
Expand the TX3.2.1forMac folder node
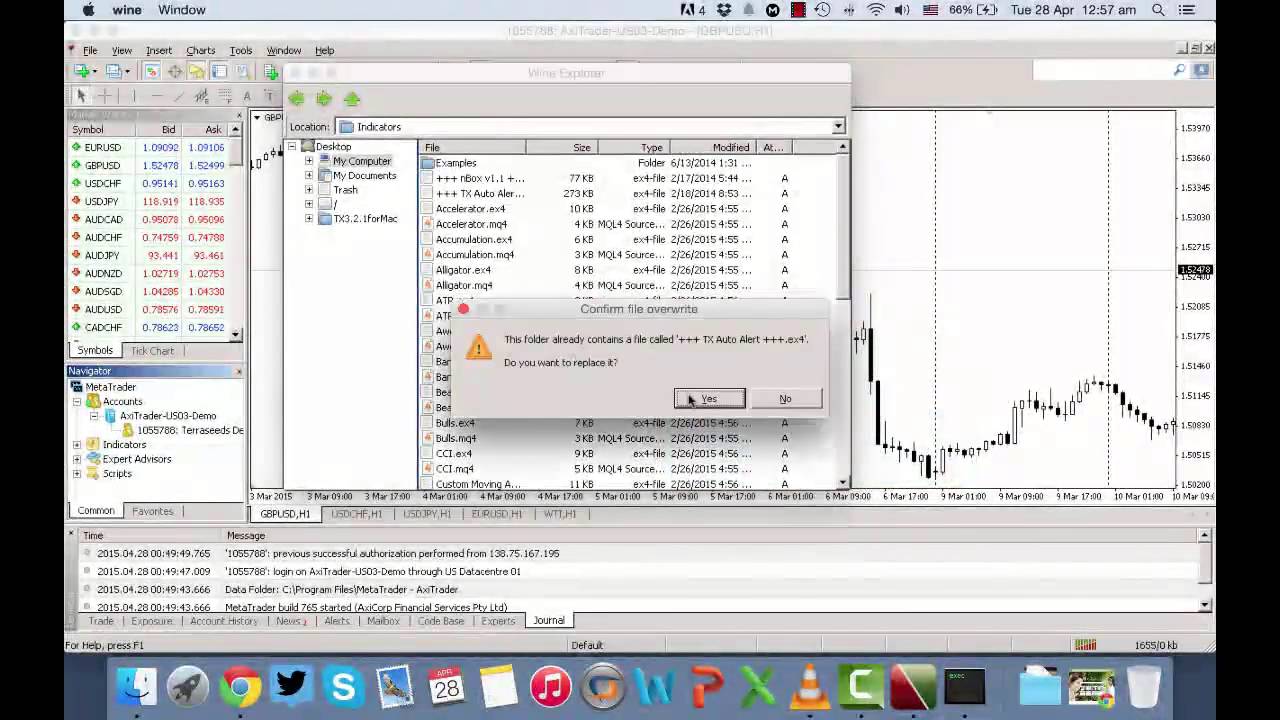pos(309,219)
